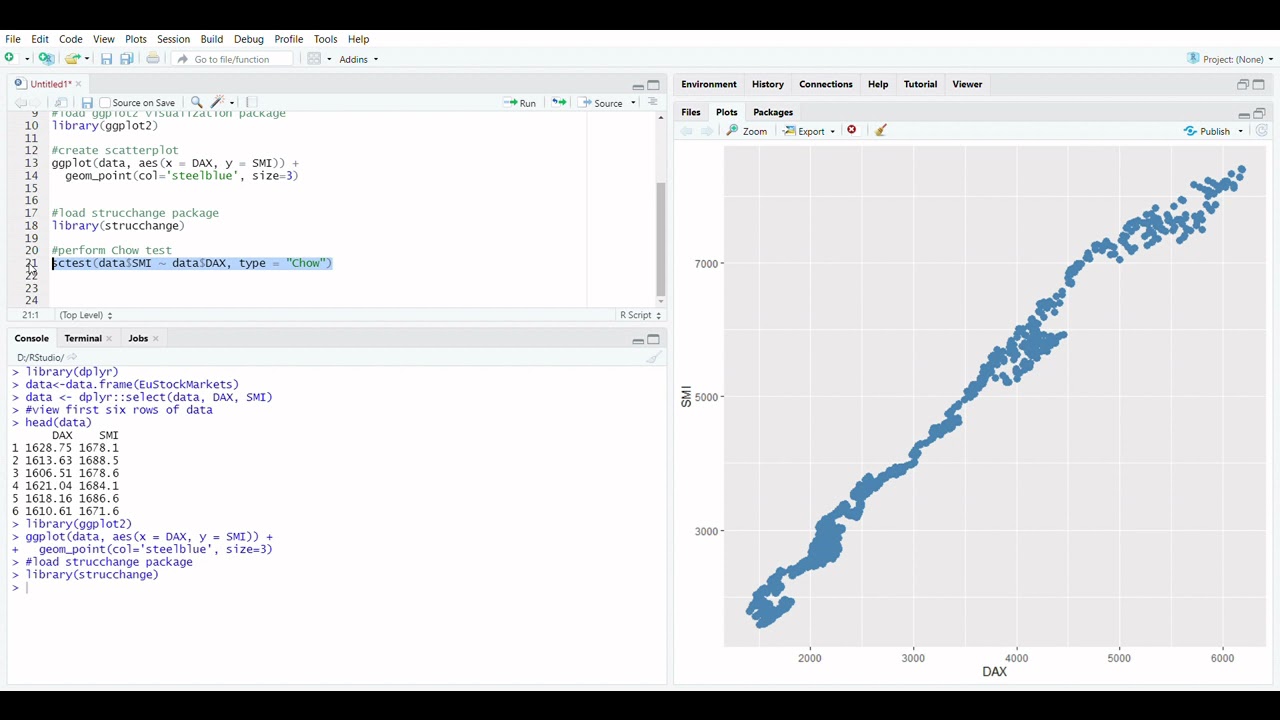This screenshot has height=720, width=1280.
Task: Click the Publish button
Action: point(1207,131)
